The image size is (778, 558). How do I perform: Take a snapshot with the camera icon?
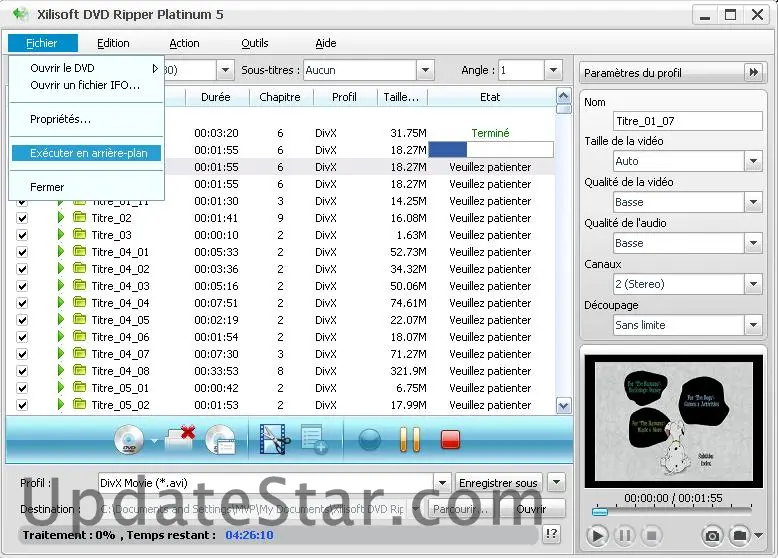click(x=712, y=536)
